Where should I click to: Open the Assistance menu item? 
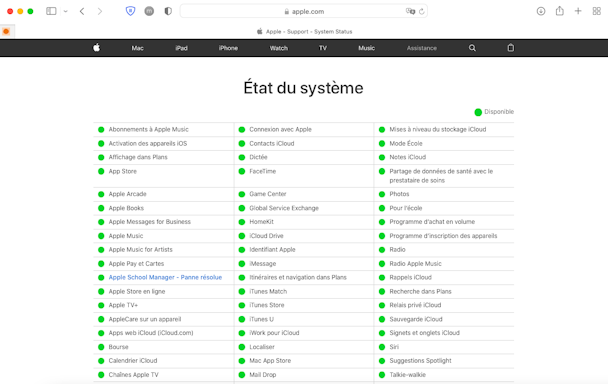click(x=422, y=48)
